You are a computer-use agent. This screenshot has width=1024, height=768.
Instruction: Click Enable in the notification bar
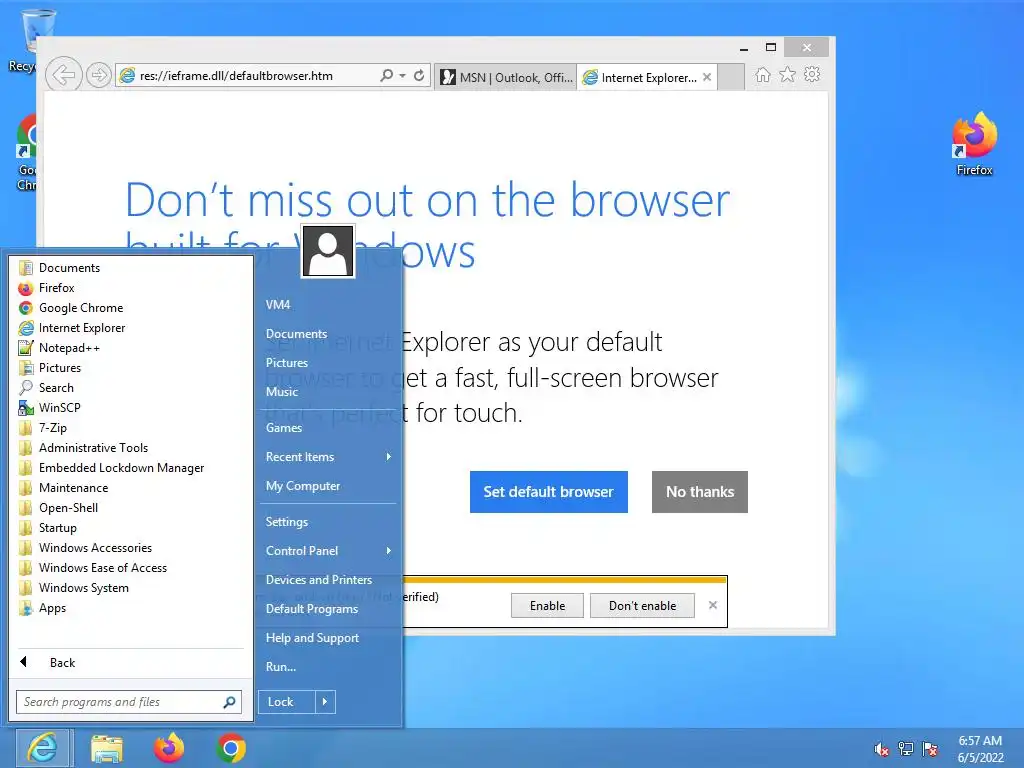pos(547,605)
